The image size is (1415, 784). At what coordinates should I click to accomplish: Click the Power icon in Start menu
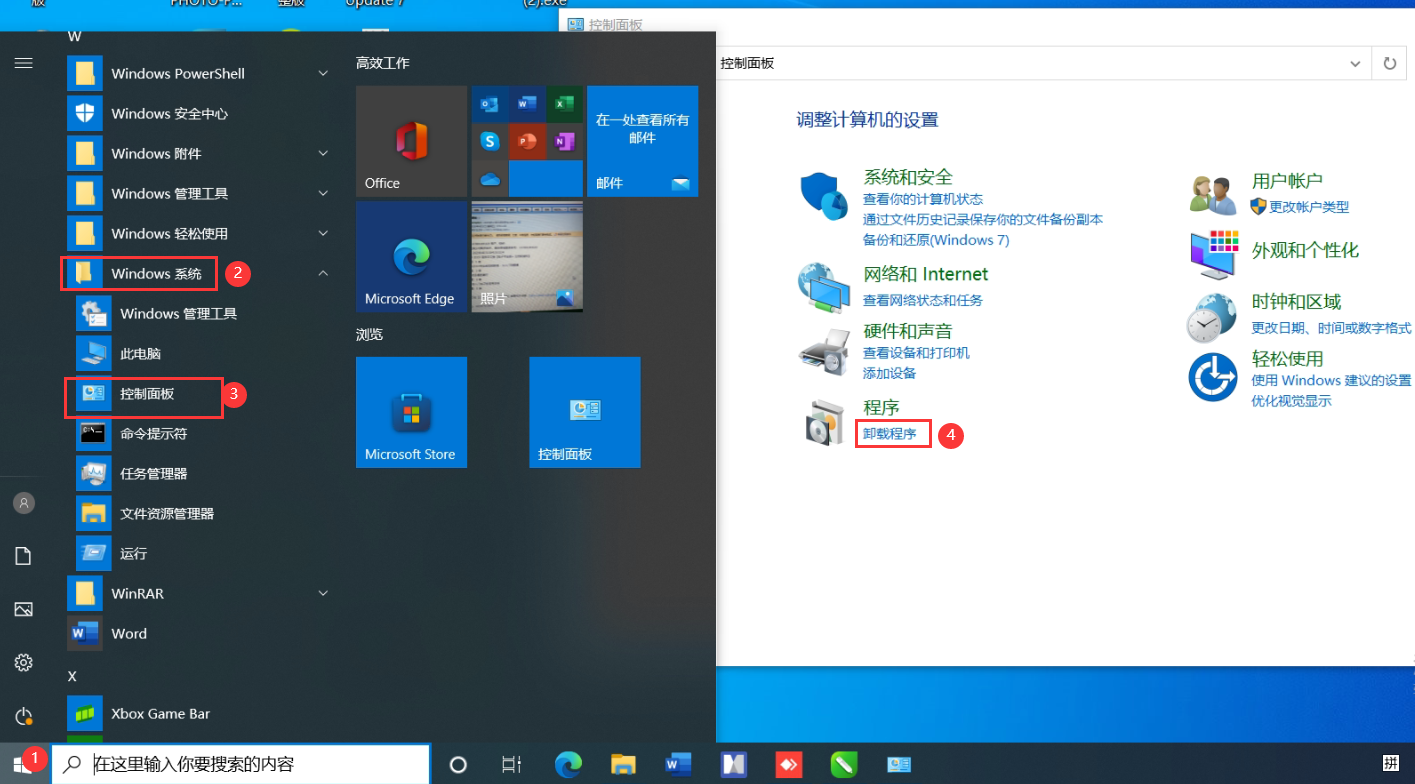coord(24,716)
